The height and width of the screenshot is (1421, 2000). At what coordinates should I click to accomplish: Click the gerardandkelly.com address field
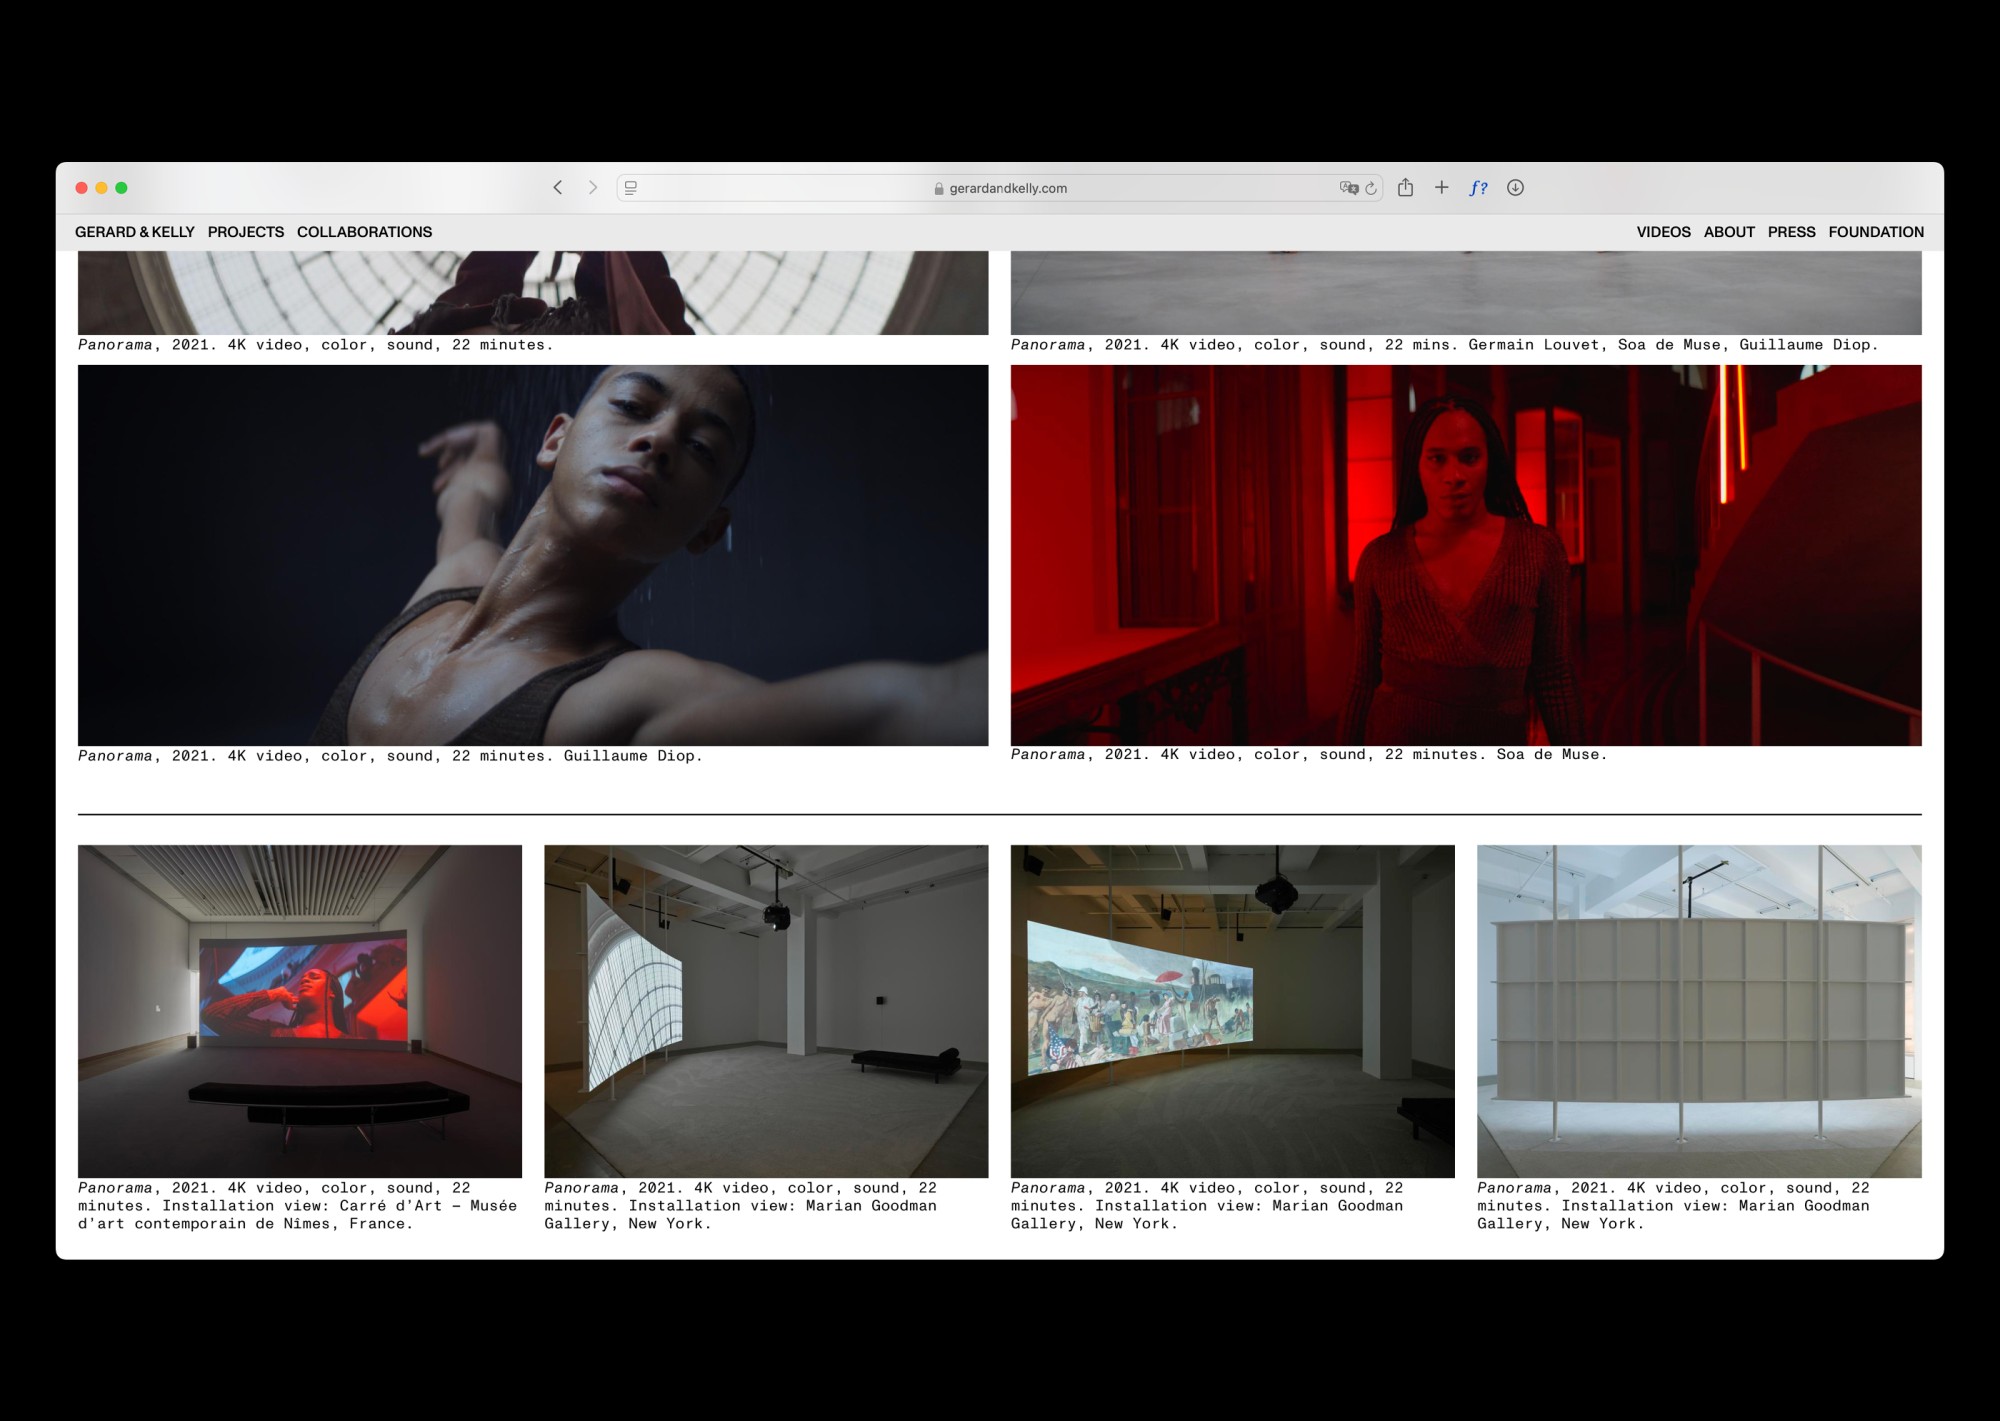[x=1000, y=188]
